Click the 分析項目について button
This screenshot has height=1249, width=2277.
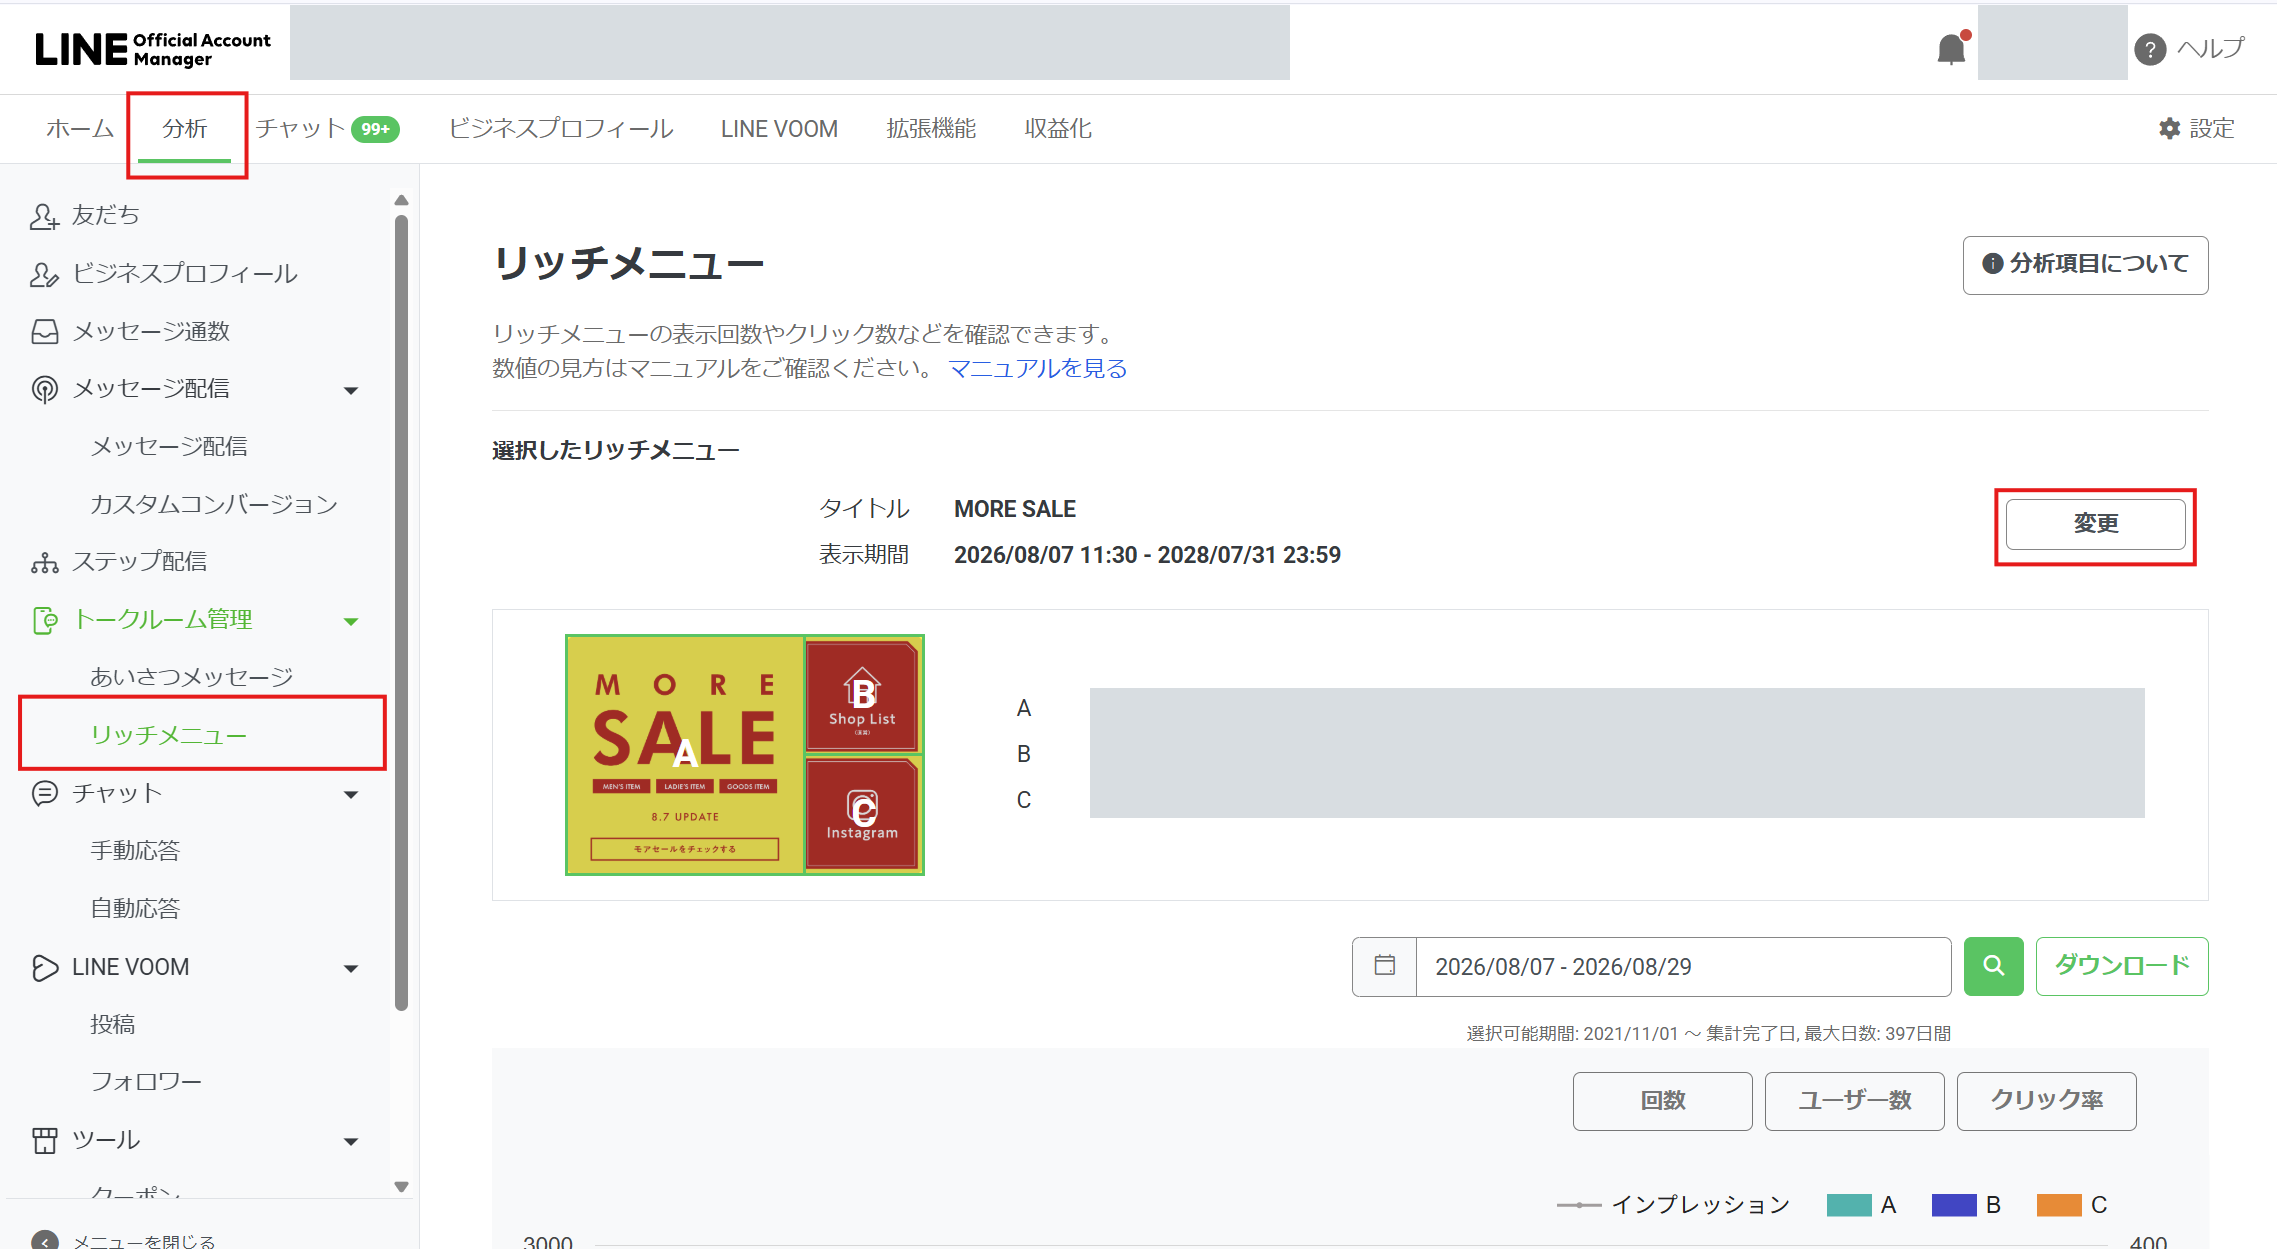(2085, 264)
